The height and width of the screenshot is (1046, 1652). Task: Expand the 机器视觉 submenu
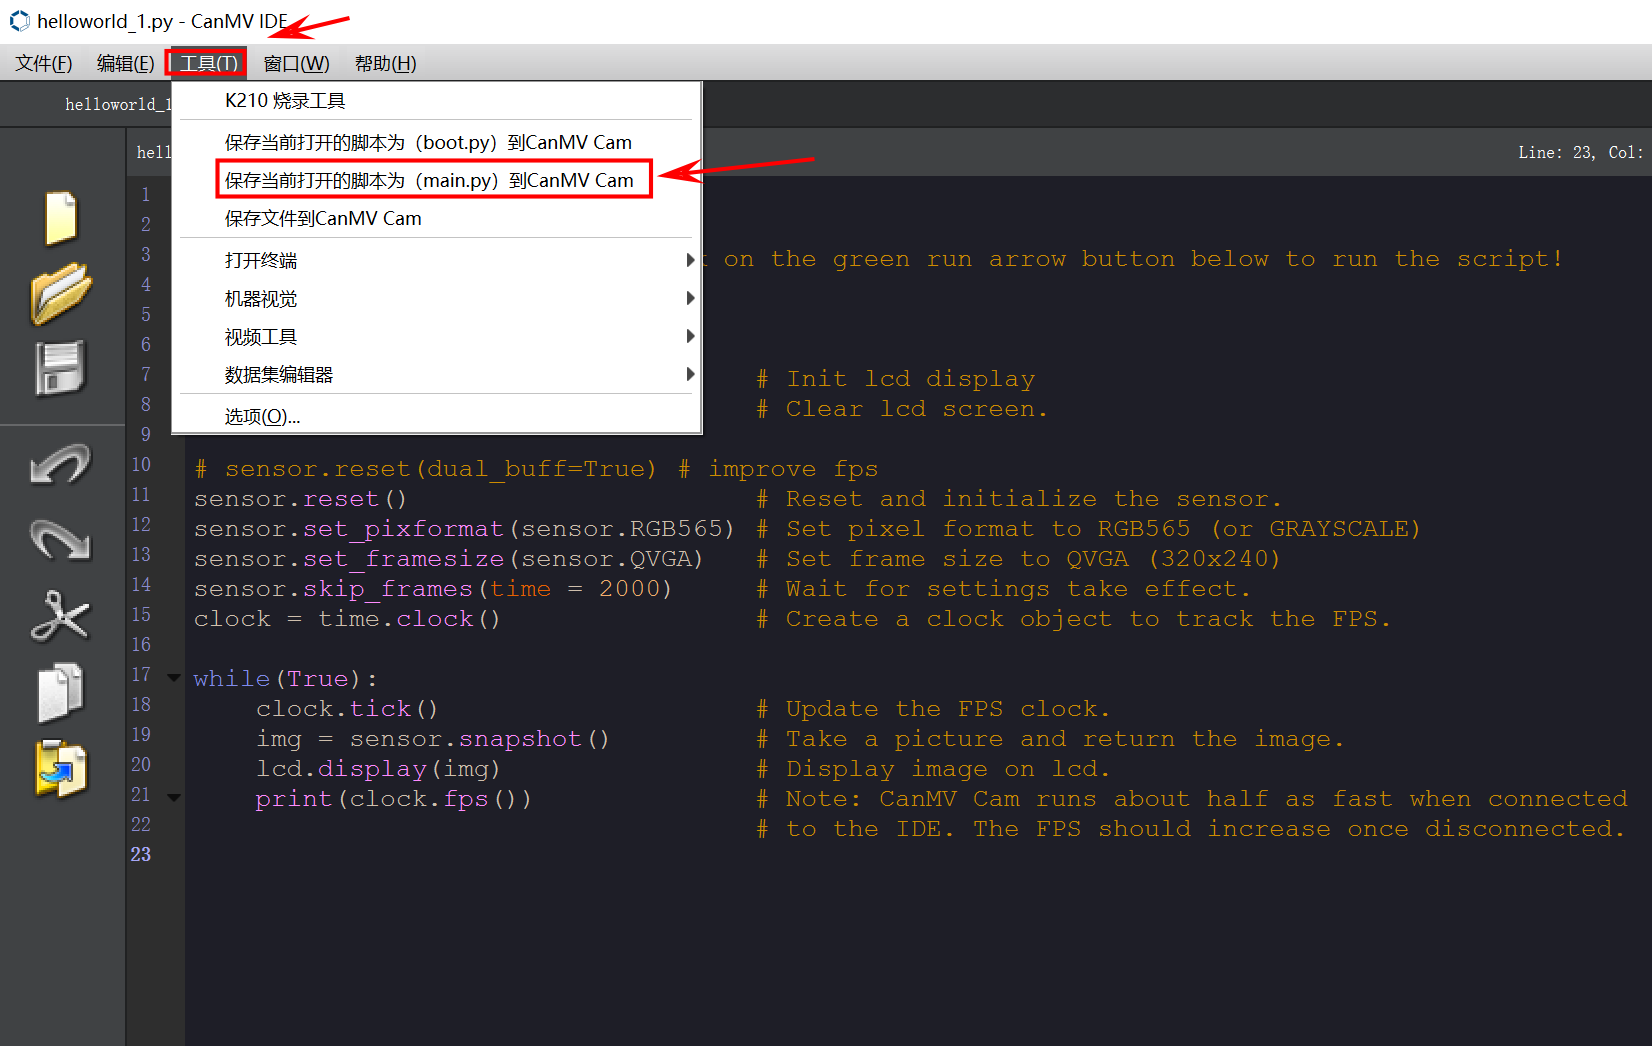pos(436,298)
